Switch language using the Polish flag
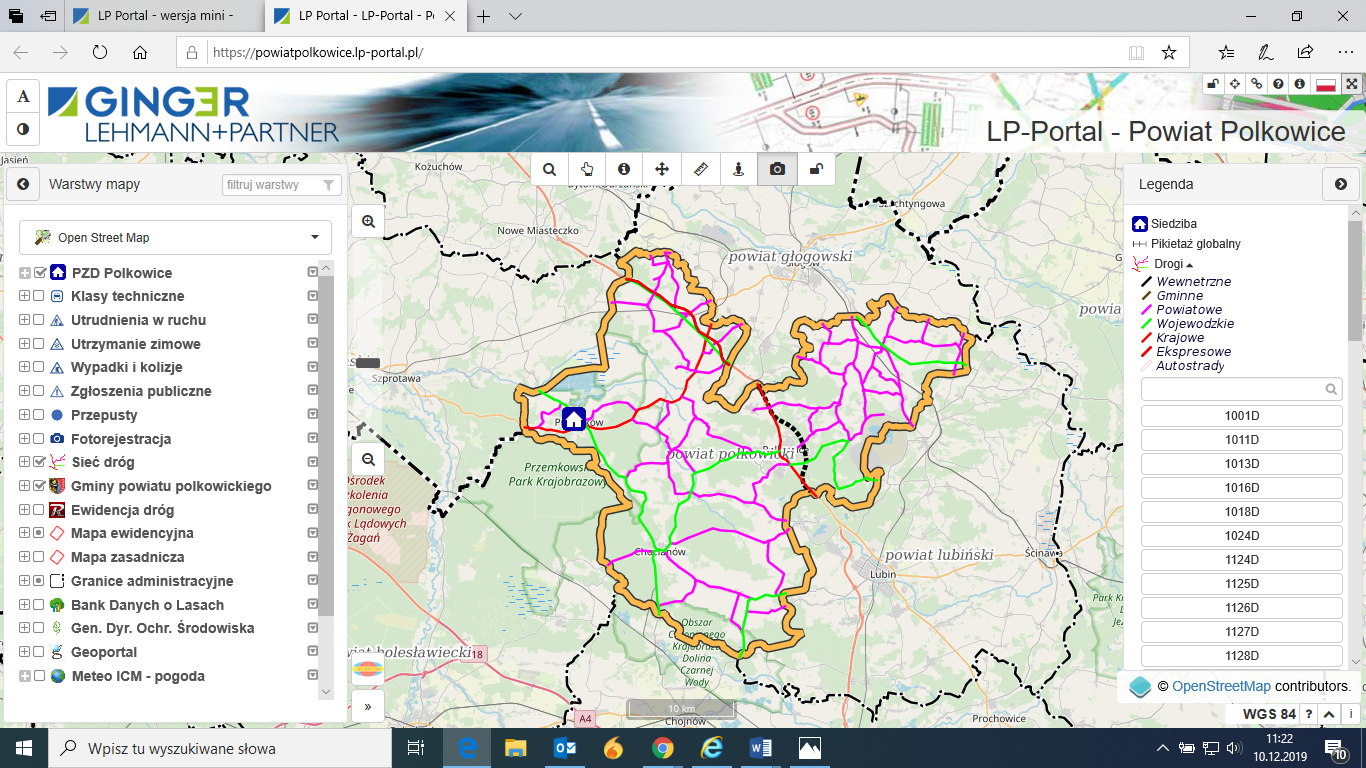The width and height of the screenshot is (1366, 768). pyautogui.click(x=1326, y=85)
